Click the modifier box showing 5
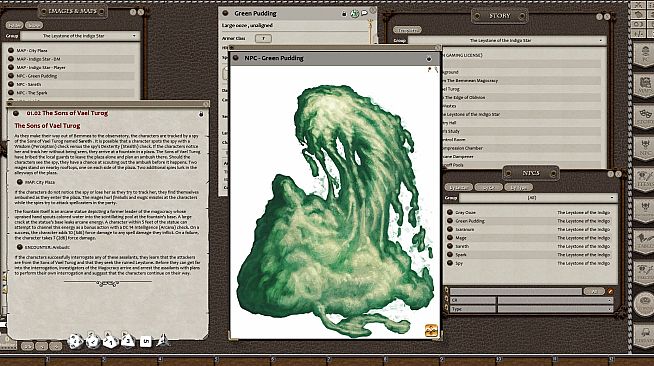This screenshot has width=654, height=366. coord(145,341)
